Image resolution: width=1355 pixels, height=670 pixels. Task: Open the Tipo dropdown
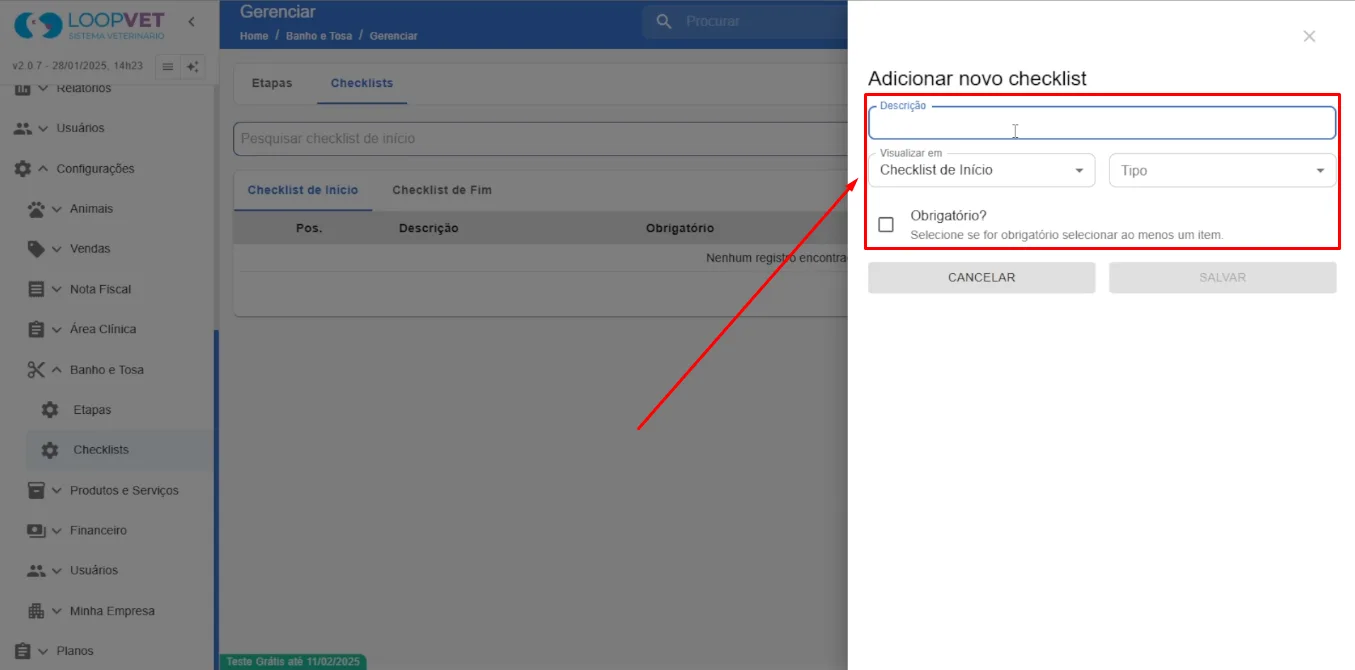tap(1222, 171)
